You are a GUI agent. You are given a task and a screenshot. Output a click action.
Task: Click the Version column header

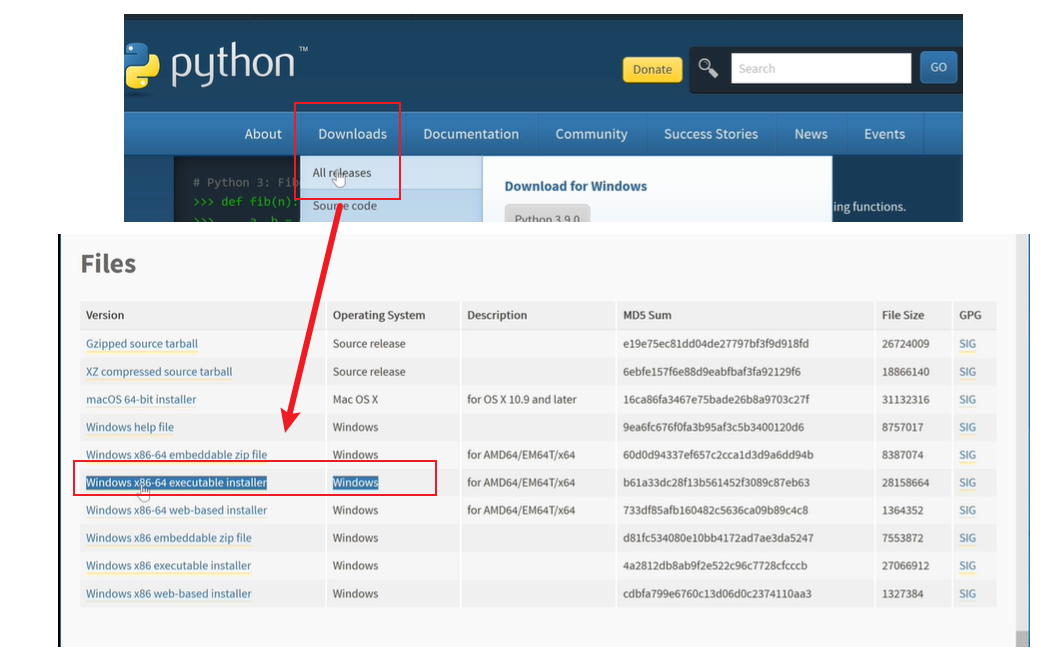point(105,315)
